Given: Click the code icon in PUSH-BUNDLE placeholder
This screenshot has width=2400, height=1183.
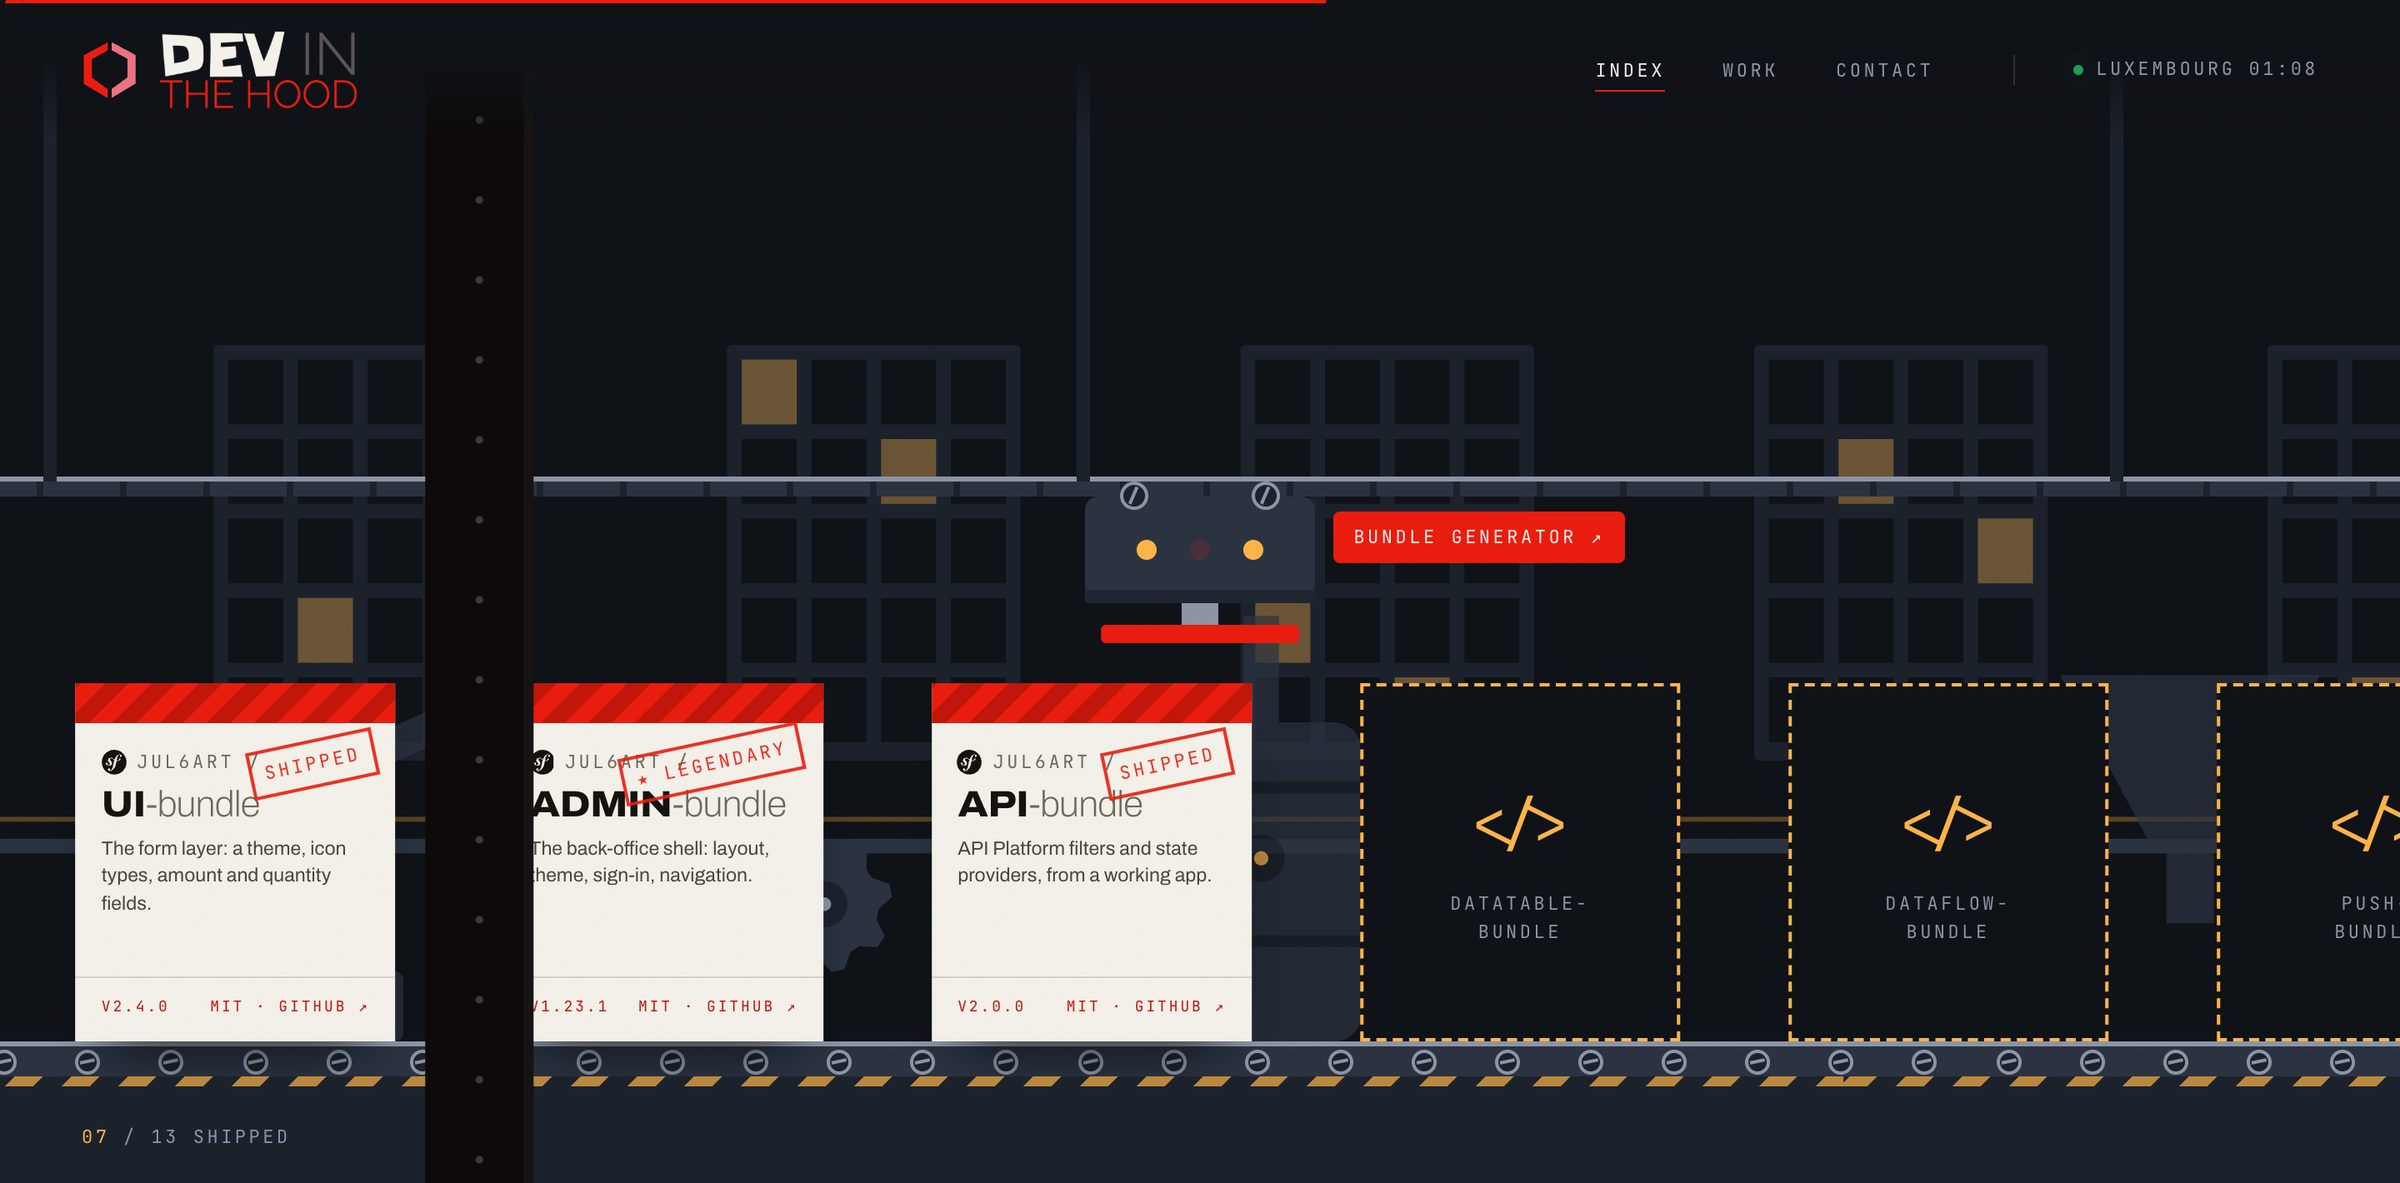Looking at the screenshot, I should (x=2366, y=824).
